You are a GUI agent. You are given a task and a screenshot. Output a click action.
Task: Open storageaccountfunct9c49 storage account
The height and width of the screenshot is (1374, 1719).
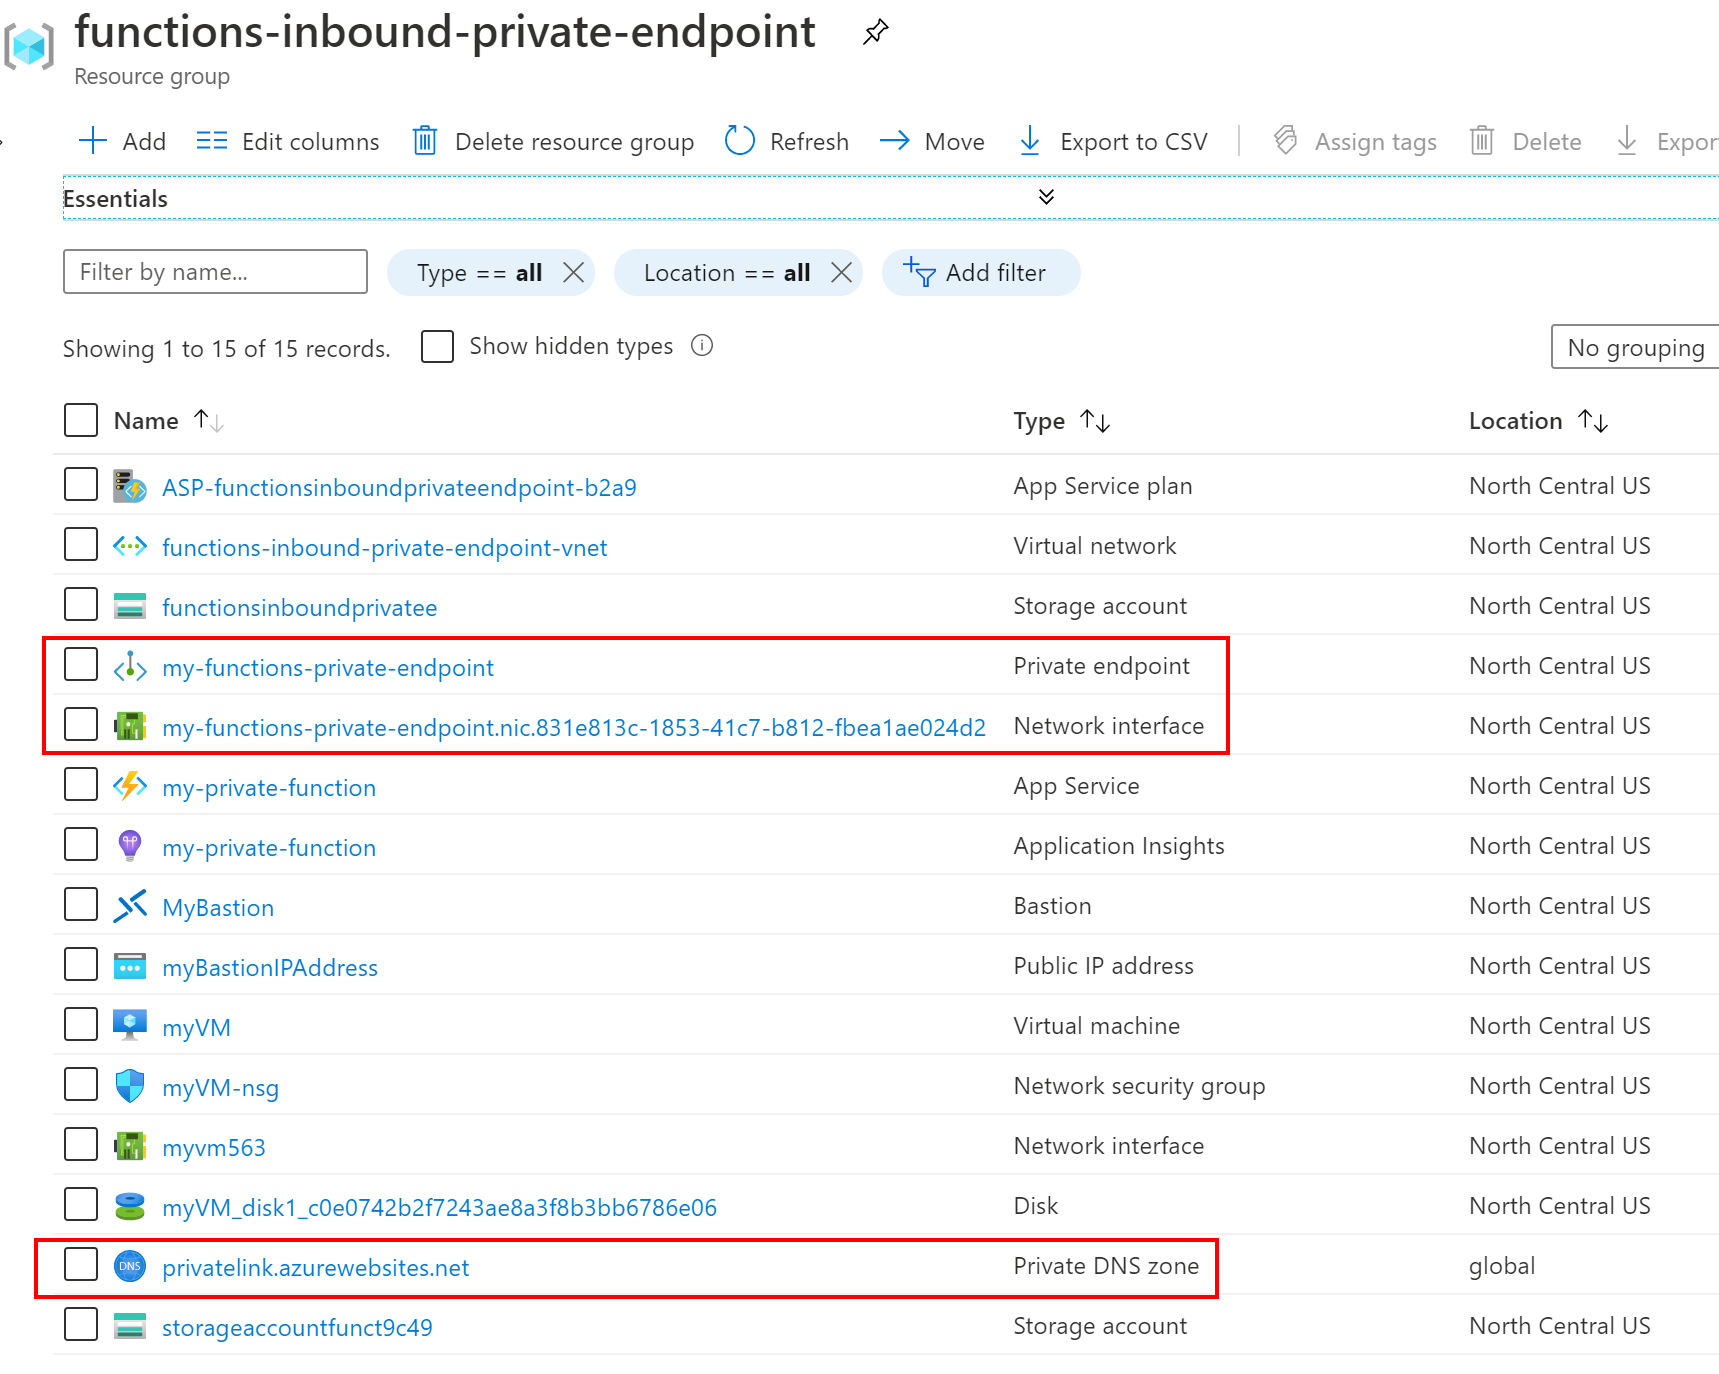coord(297,1327)
